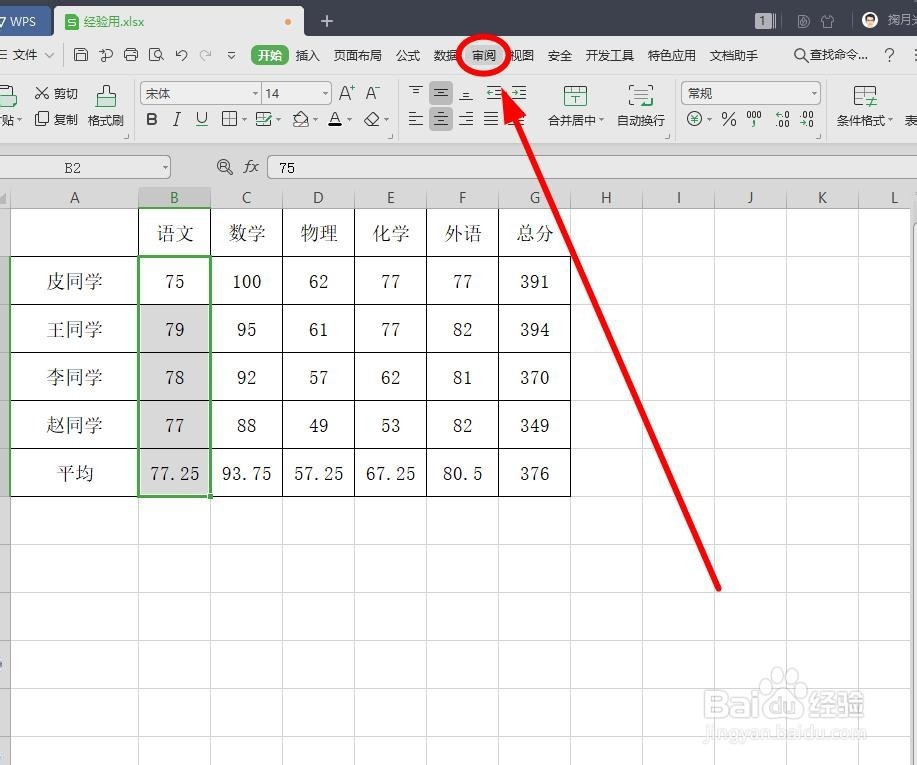Click the increase decimal places icon
Viewport: 917px width, 765px height.
(782, 119)
